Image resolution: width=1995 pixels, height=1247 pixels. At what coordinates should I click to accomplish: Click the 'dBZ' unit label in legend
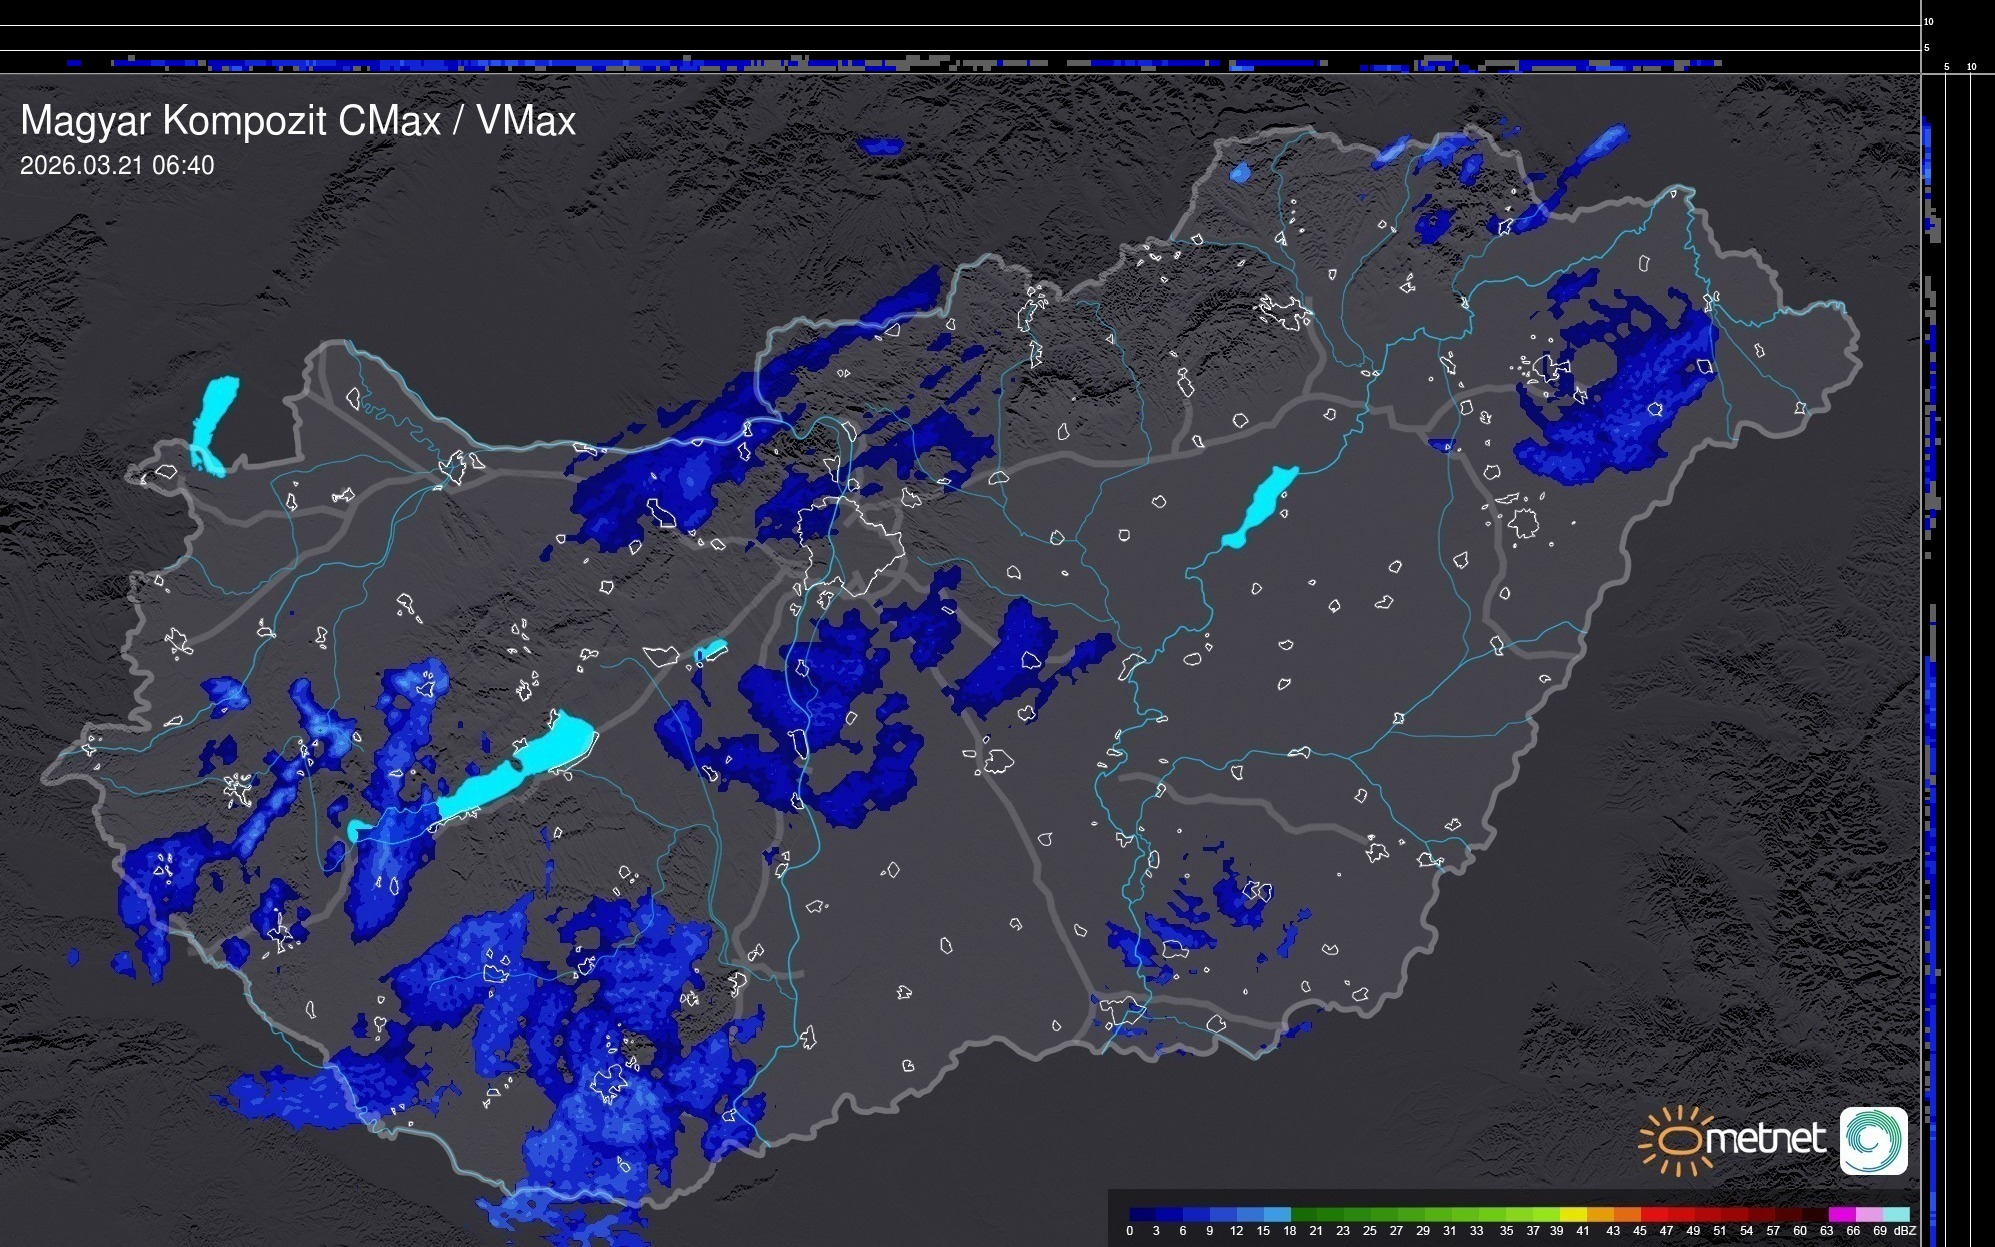click(1905, 1231)
